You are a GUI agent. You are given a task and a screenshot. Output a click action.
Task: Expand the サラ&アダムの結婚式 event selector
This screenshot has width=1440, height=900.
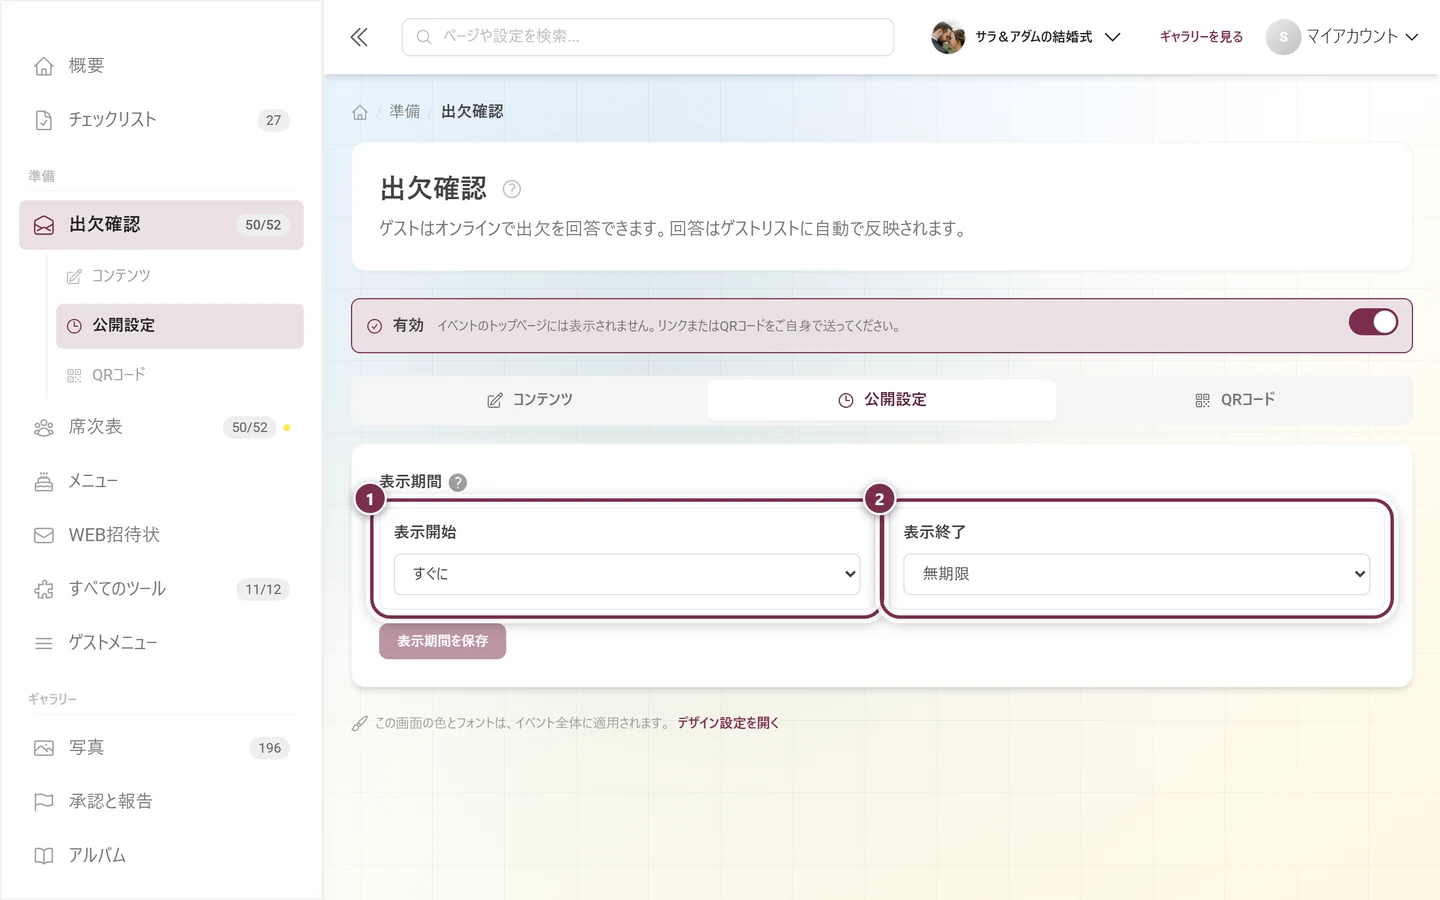[x=1026, y=37]
